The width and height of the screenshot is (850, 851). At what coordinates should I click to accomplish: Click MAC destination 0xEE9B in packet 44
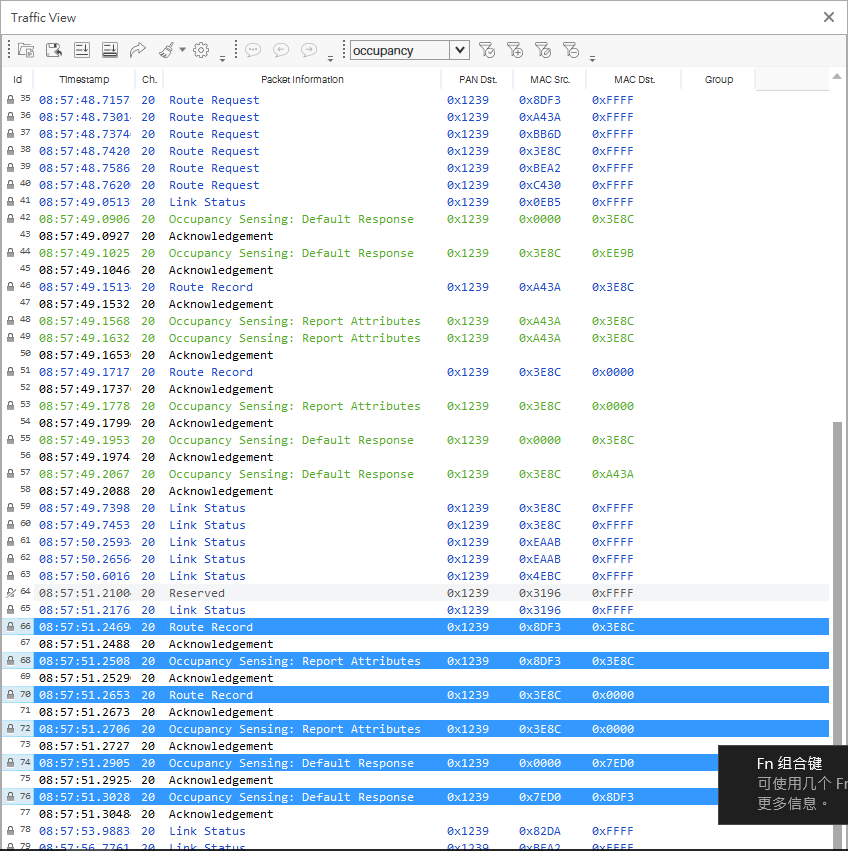(x=613, y=253)
